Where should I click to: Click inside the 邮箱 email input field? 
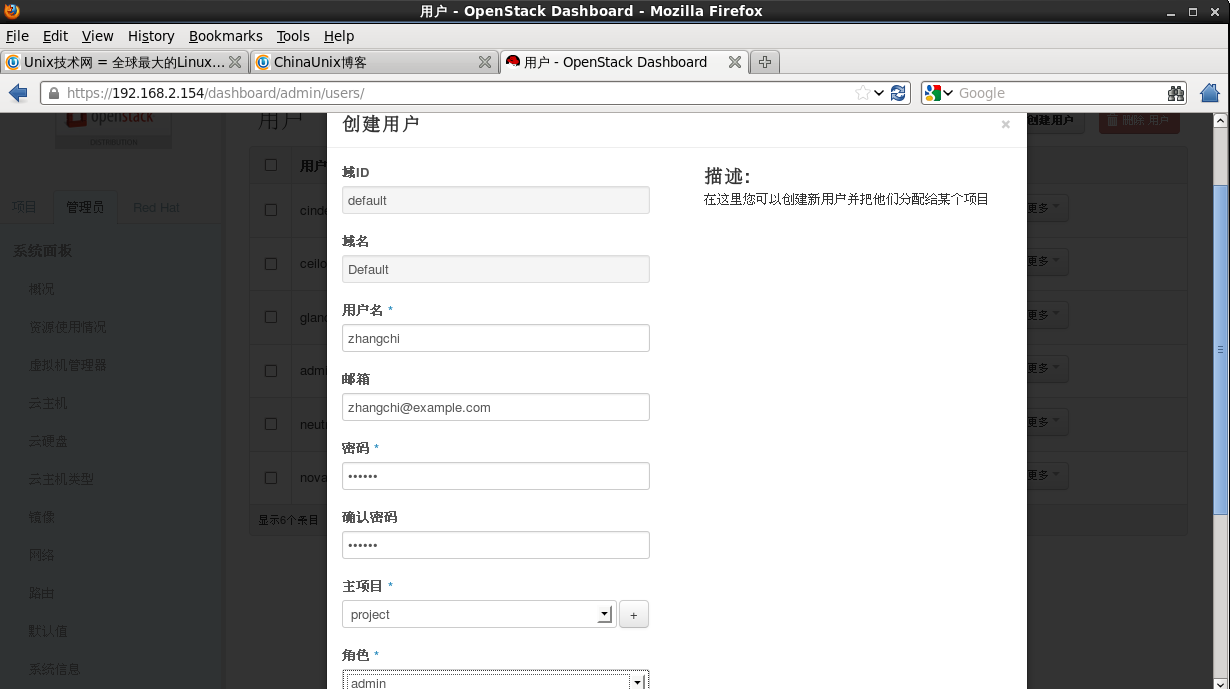(x=496, y=407)
